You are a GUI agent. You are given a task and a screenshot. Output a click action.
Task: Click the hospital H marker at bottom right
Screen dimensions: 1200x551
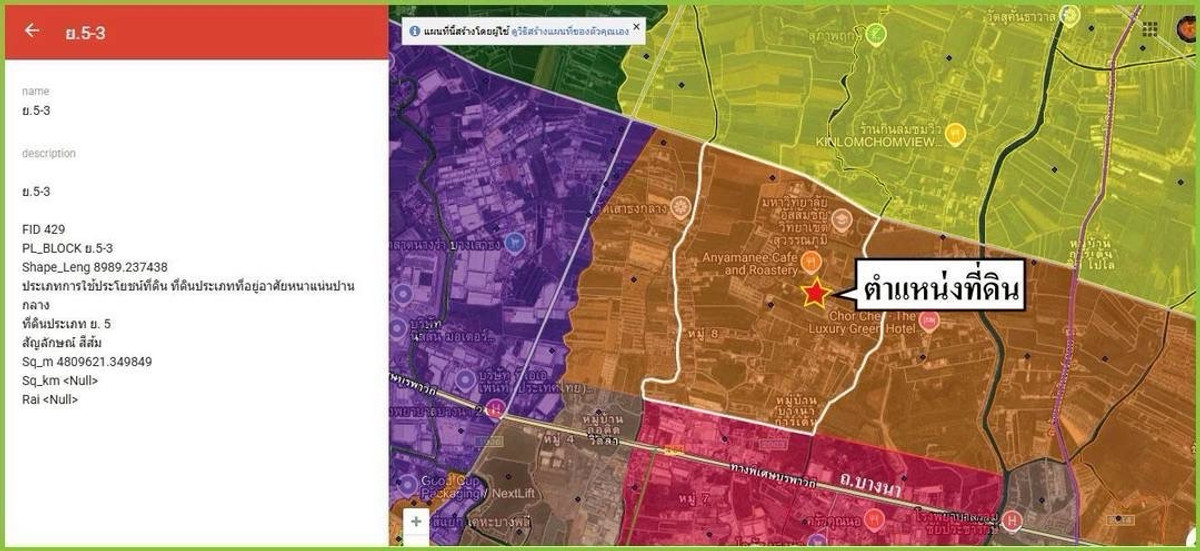click(1014, 521)
